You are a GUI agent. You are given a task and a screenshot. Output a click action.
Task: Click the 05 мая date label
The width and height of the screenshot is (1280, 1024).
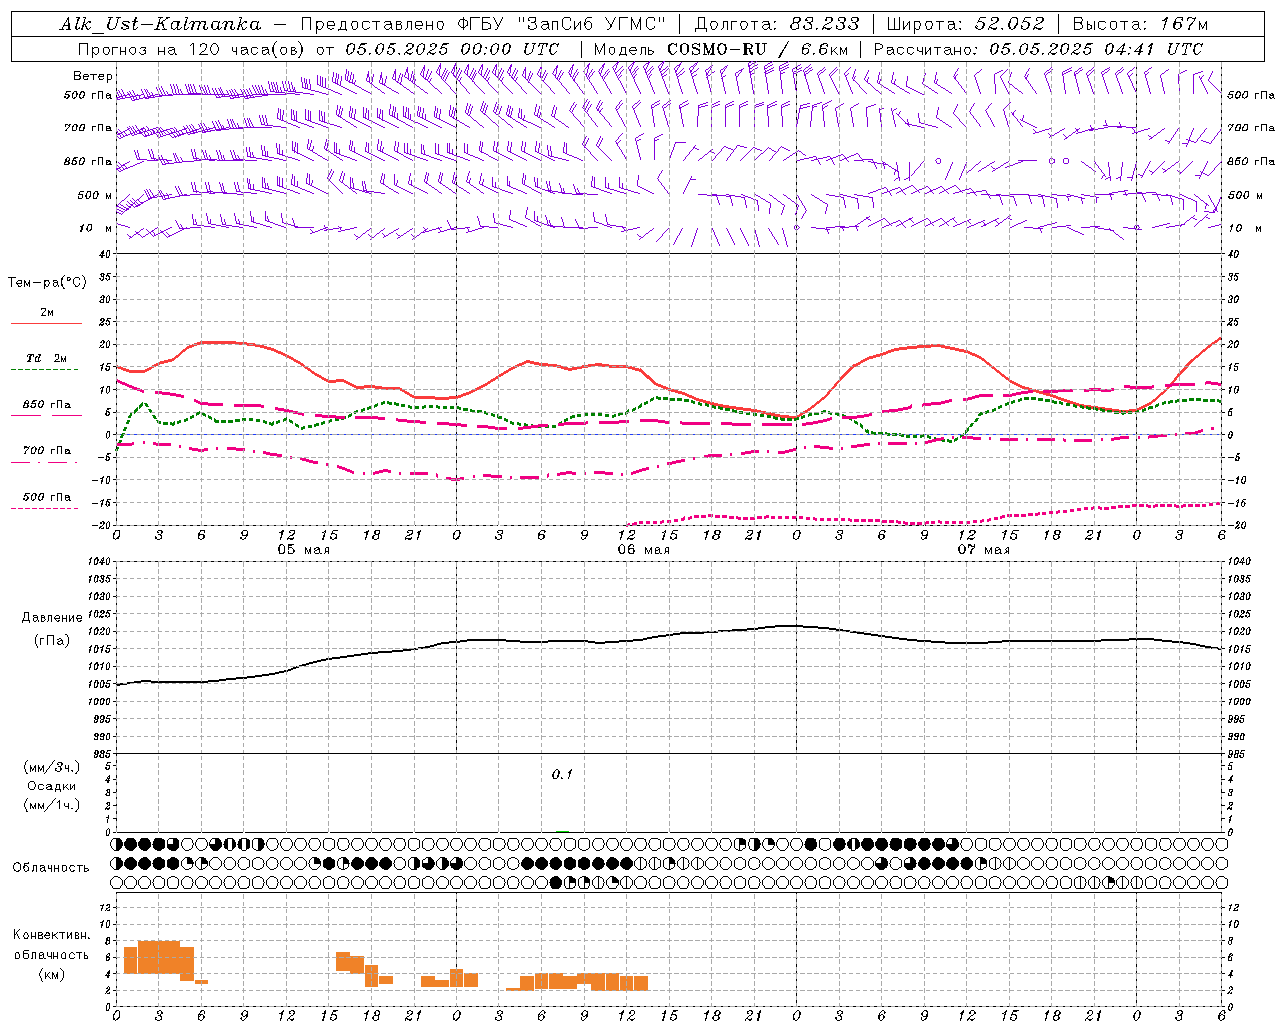tap(303, 550)
